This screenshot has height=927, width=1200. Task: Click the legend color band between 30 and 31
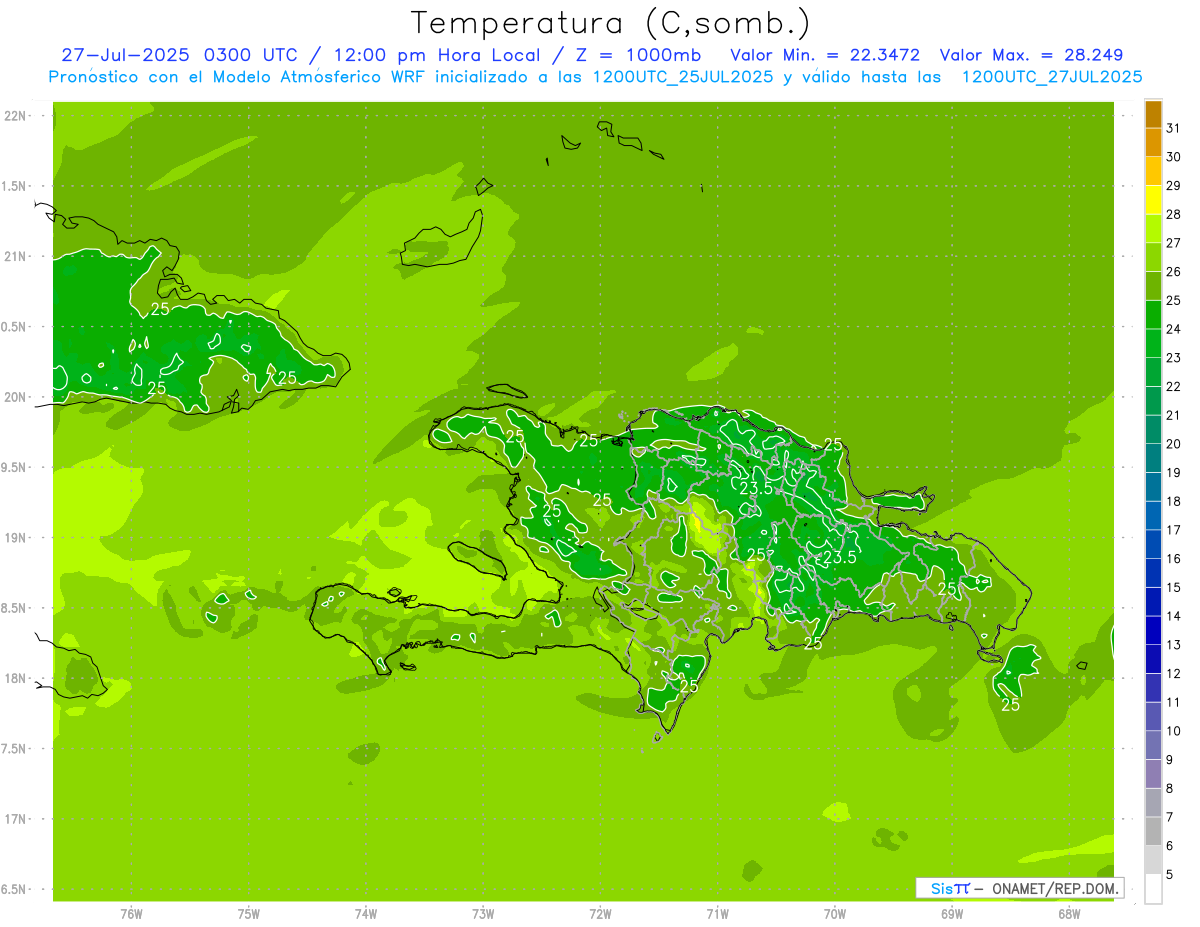pos(1153,142)
